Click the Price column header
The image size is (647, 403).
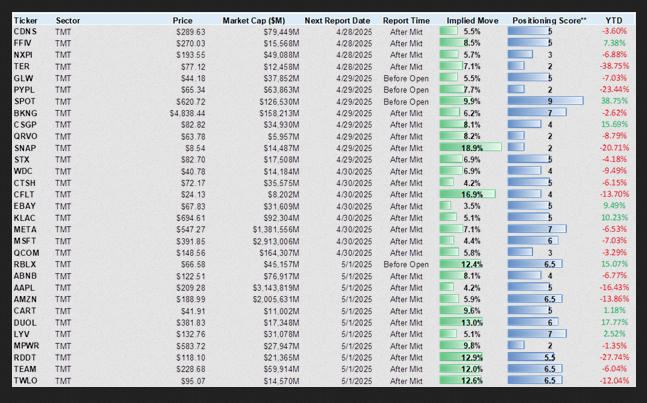pos(182,21)
